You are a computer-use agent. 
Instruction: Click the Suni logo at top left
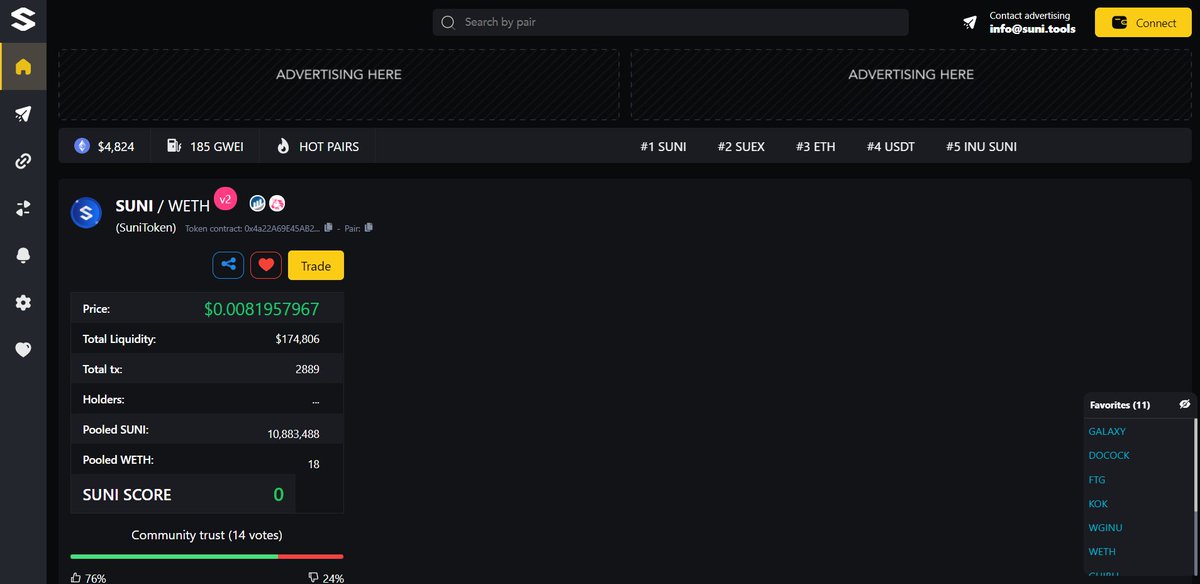(23, 19)
